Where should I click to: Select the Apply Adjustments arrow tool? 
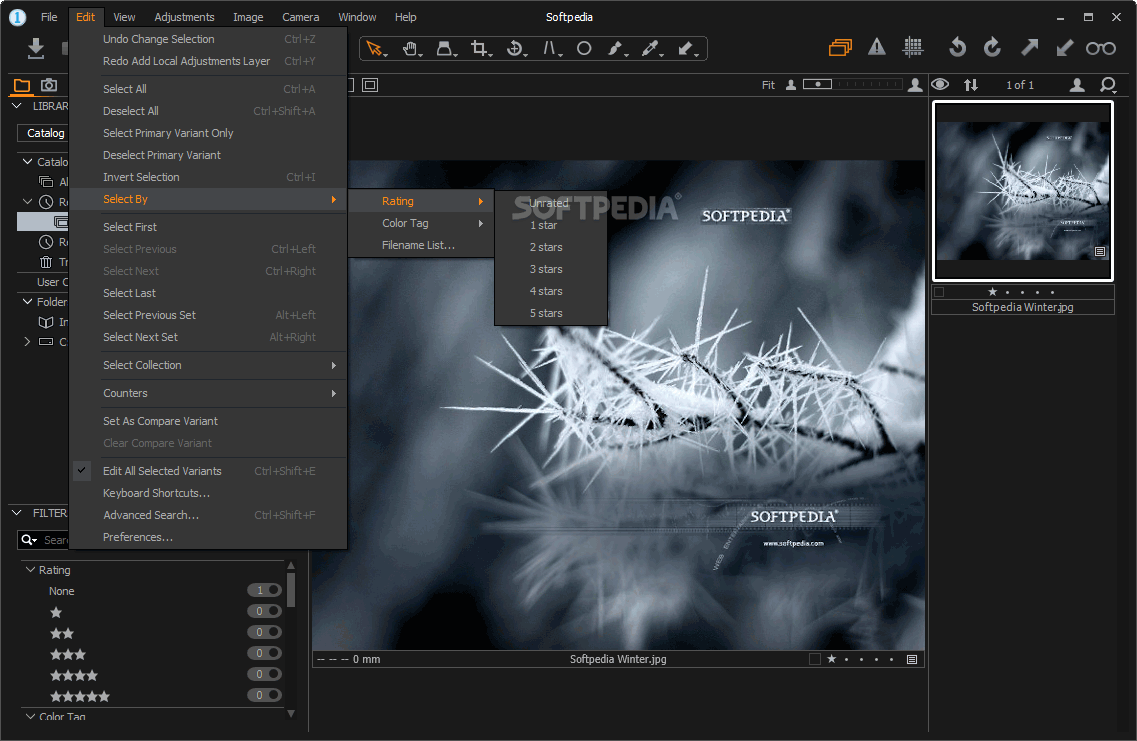(x=687, y=49)
